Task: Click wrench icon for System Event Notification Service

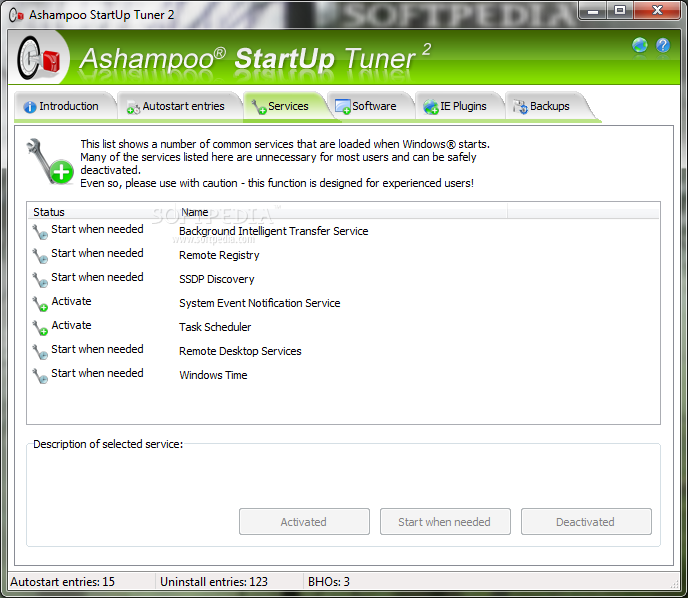Action: [x=40, y=304]
